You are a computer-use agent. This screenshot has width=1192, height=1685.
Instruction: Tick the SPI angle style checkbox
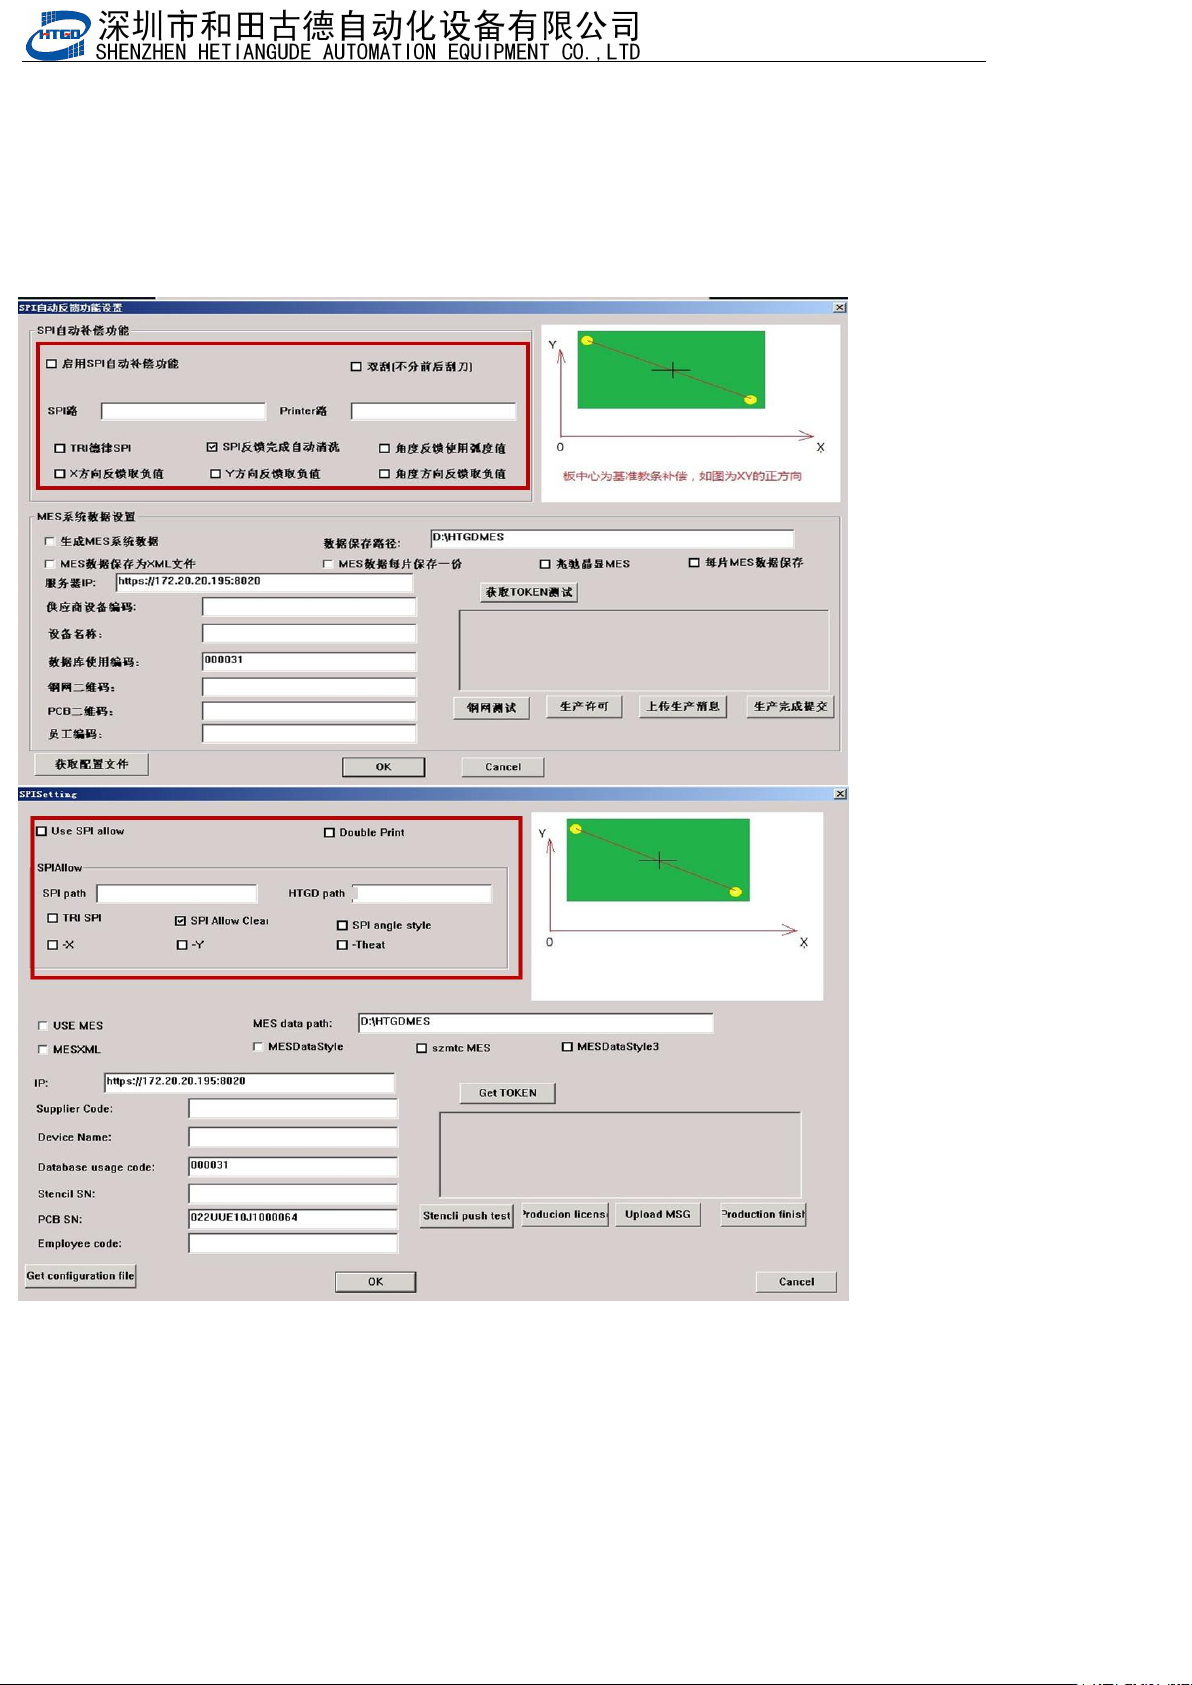click(342, 926)
